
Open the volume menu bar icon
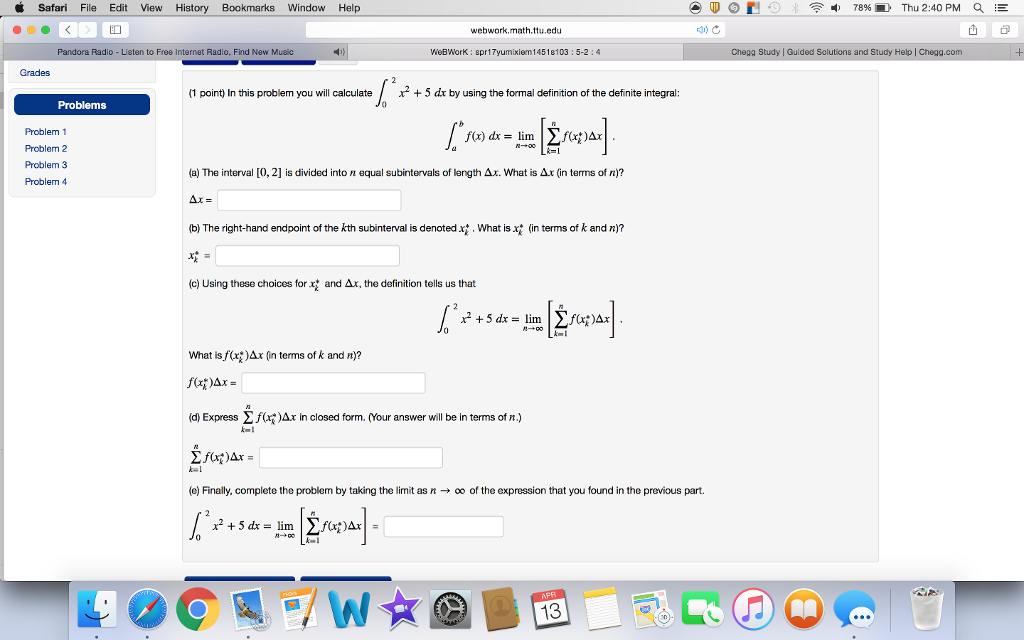point(835,8)
